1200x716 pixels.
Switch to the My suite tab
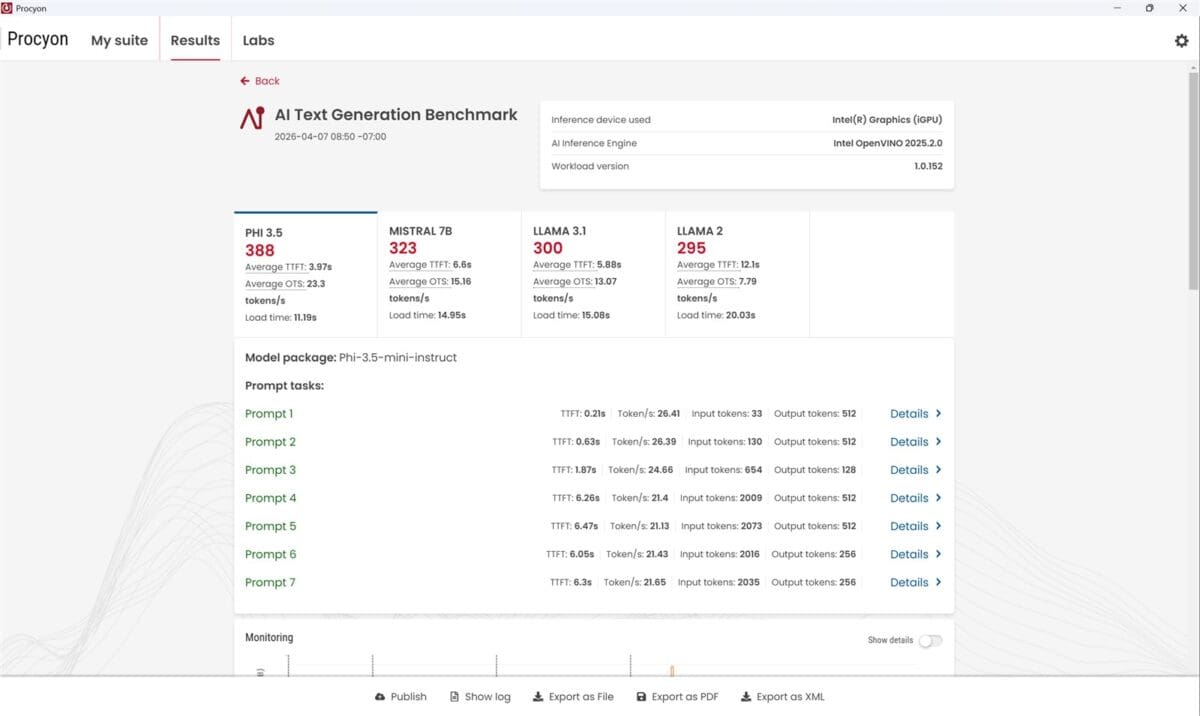click(119, 41)
